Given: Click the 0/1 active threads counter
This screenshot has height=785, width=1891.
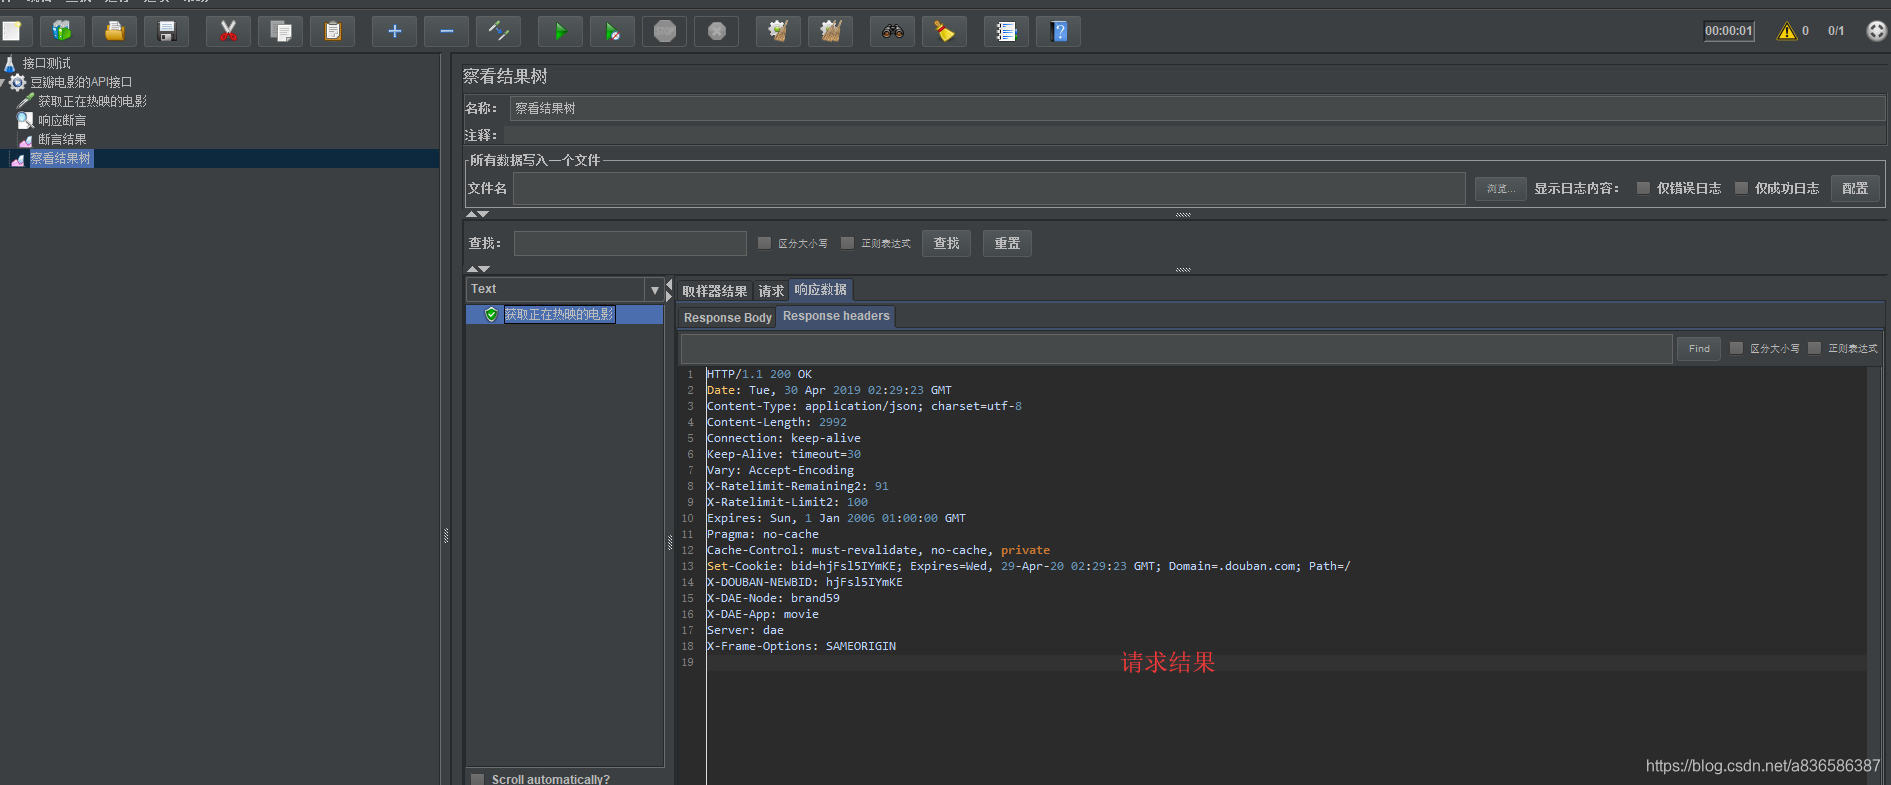Looking at the screenshot, I should tap(1836, 31).
